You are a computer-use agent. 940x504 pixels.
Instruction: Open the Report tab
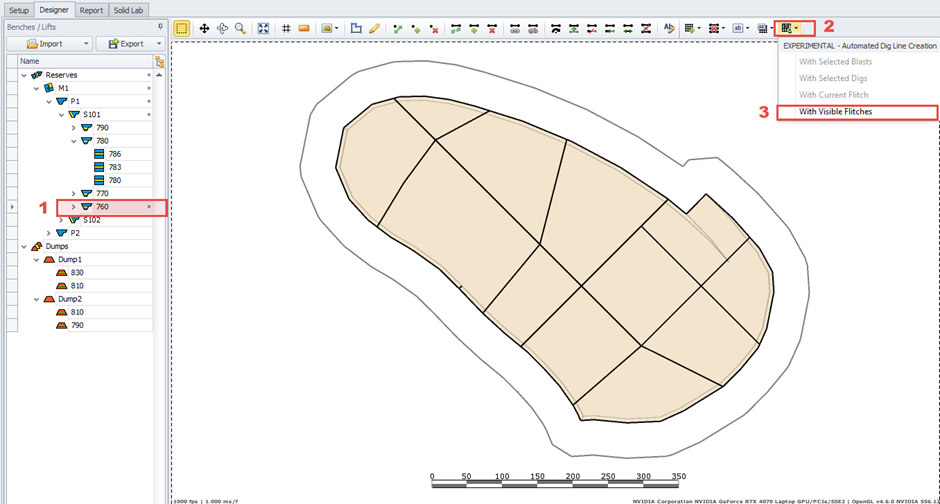(x=91, y=10)
